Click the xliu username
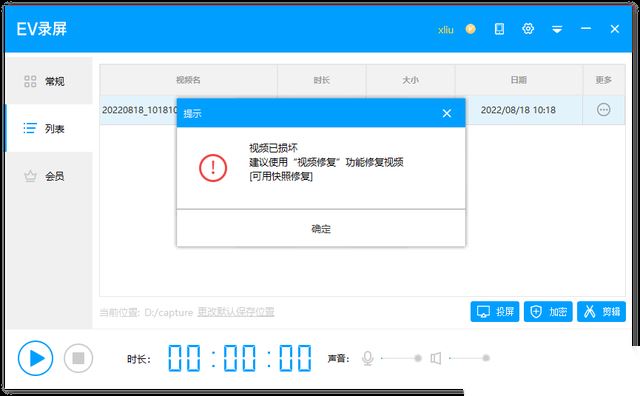The height and width of the screenshot is (396, 640). [x=446, y=29]
